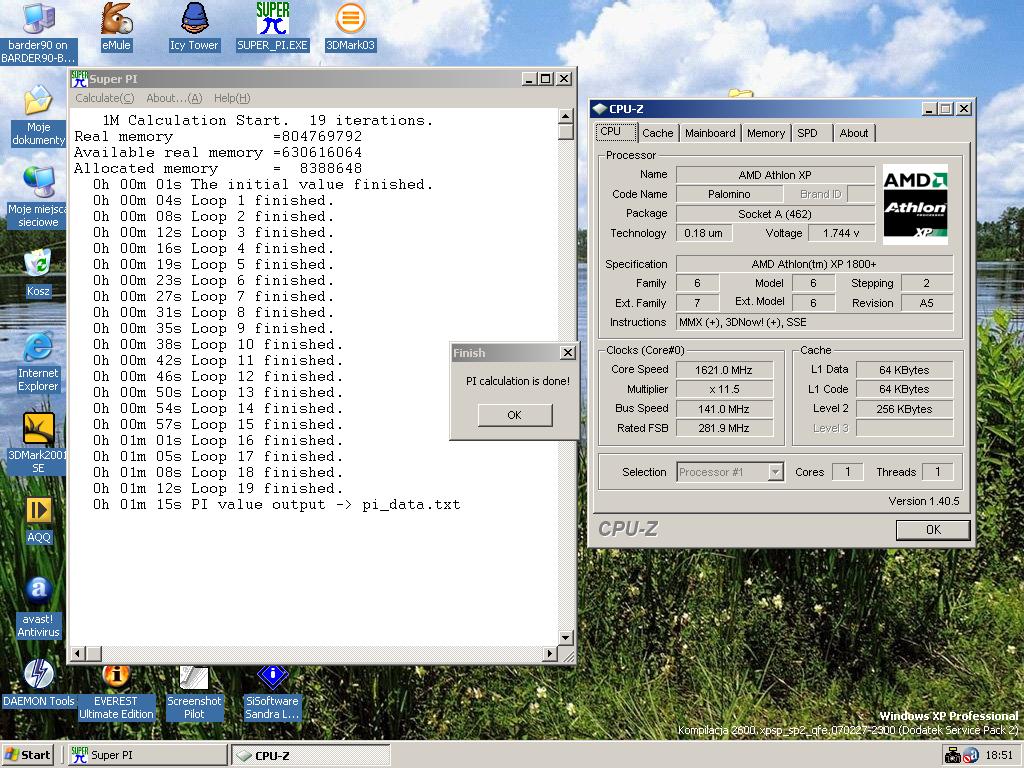Click the AMD Athlon XP logo
Screen dimensions: 1024x768
(x=915, y=204)
